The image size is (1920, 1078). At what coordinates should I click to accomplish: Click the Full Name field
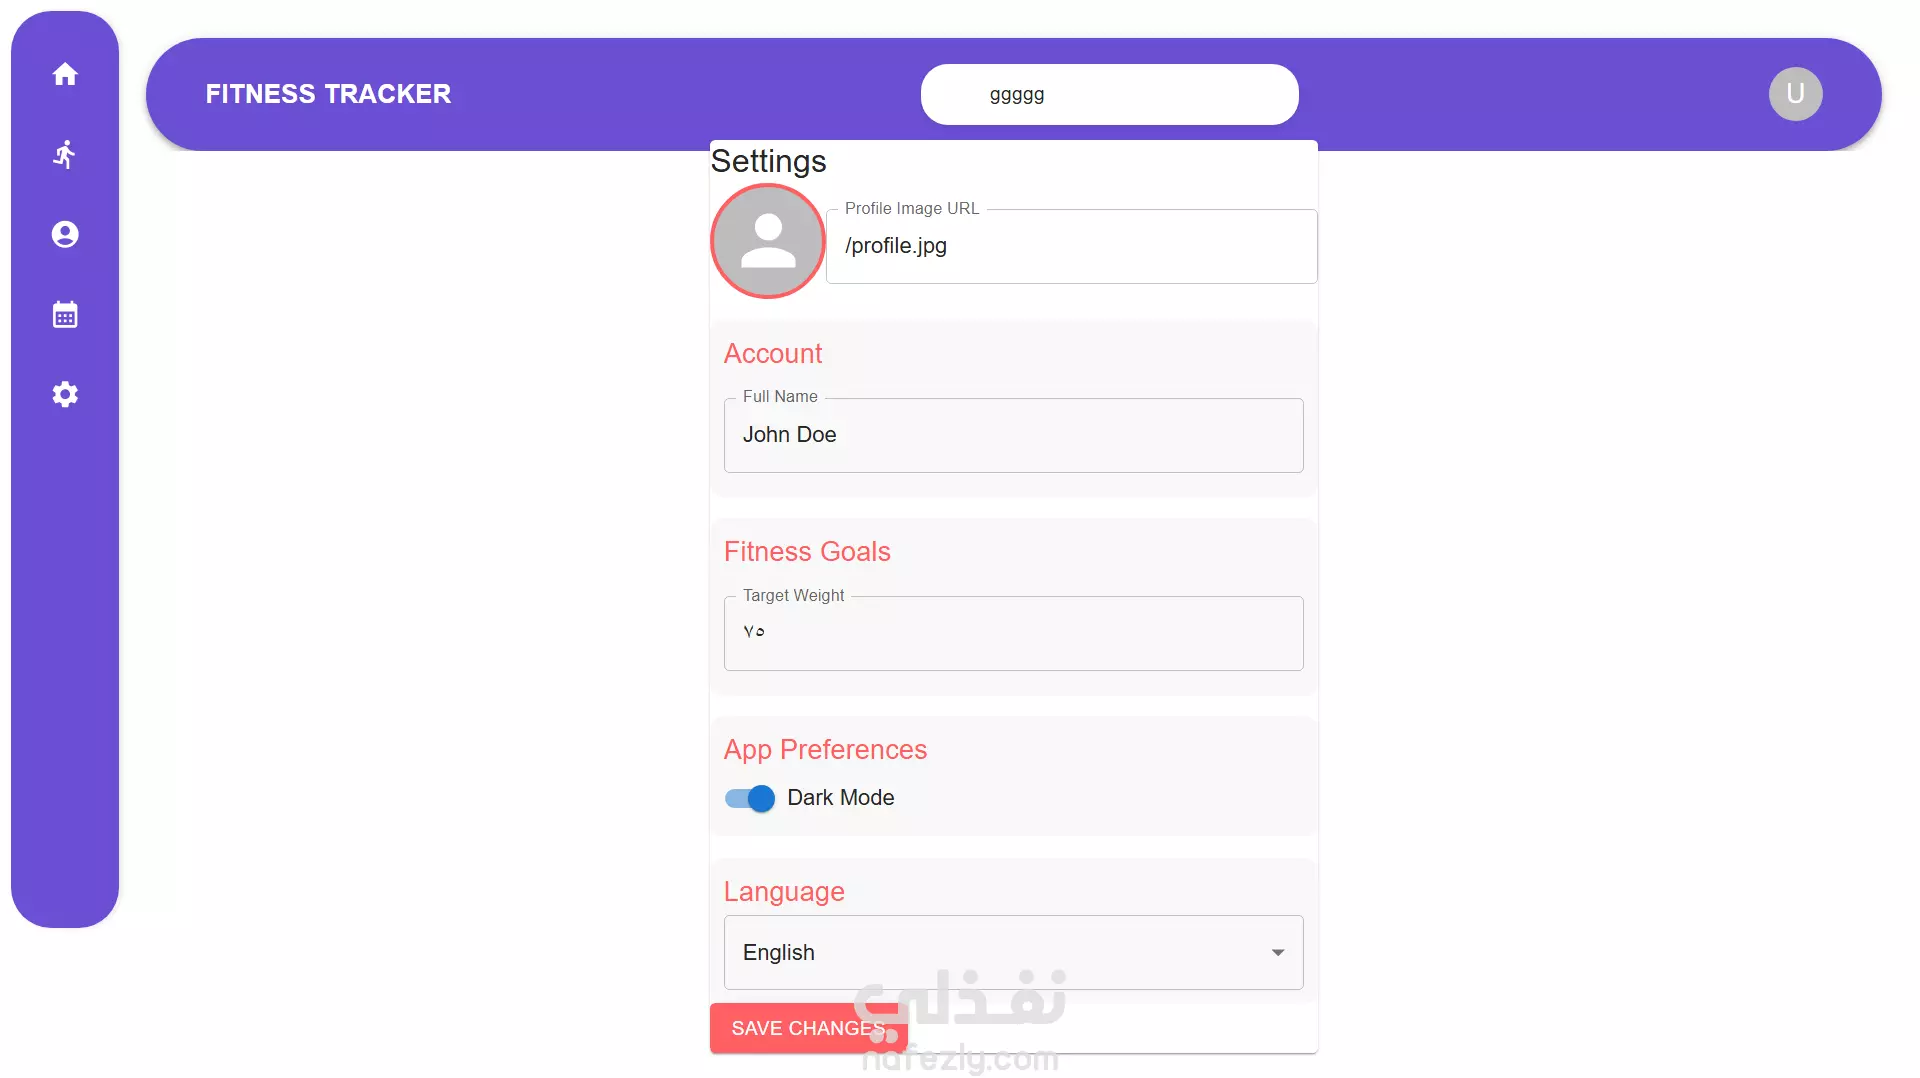click(1013, 435)
